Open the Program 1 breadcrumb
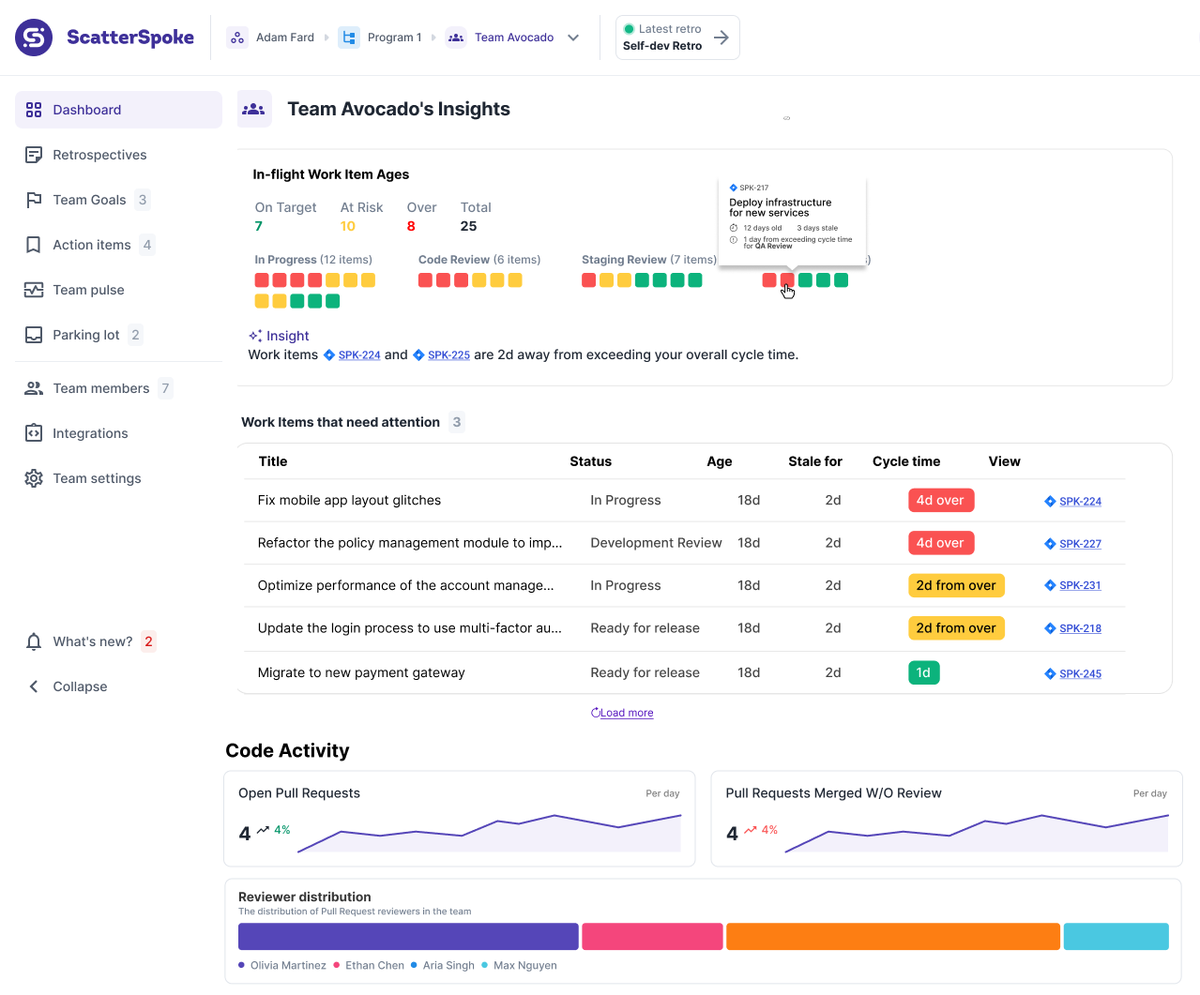Screen dimensions: 1200x995 395,36
